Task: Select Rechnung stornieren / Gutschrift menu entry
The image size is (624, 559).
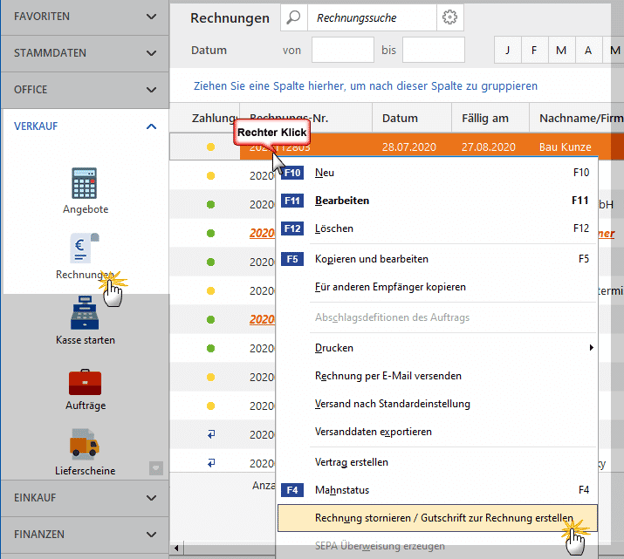Action: click(443, 518)
